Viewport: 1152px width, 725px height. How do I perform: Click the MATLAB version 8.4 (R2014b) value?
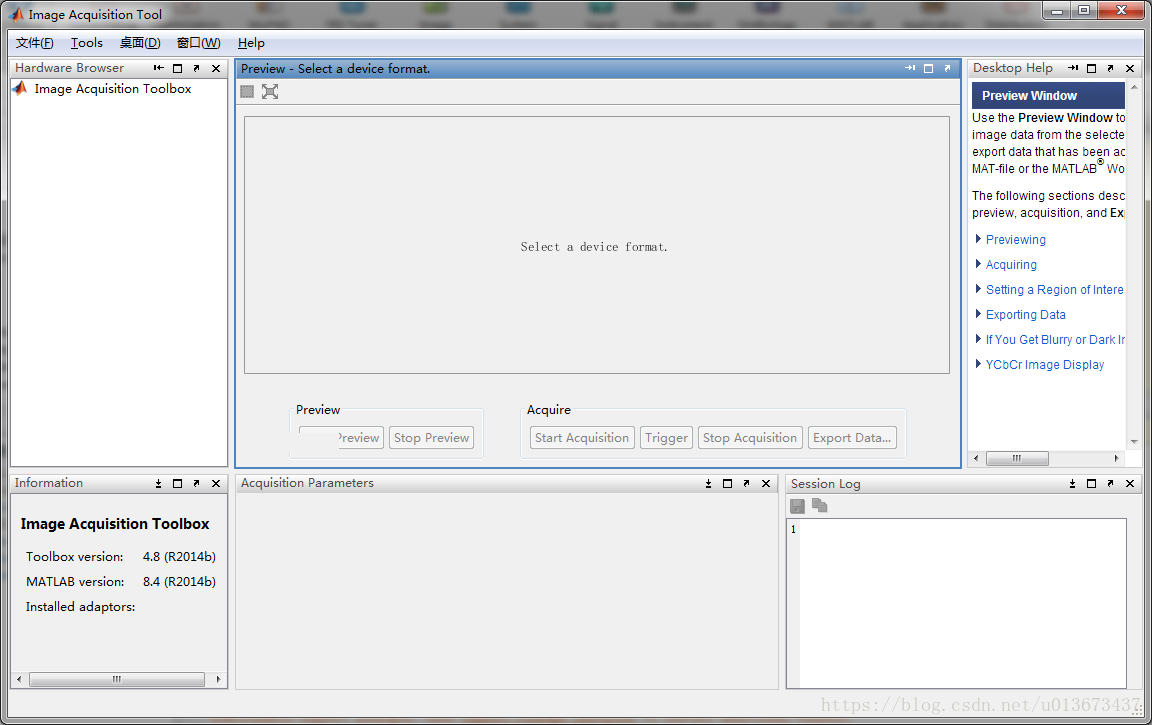coord(179,582)
